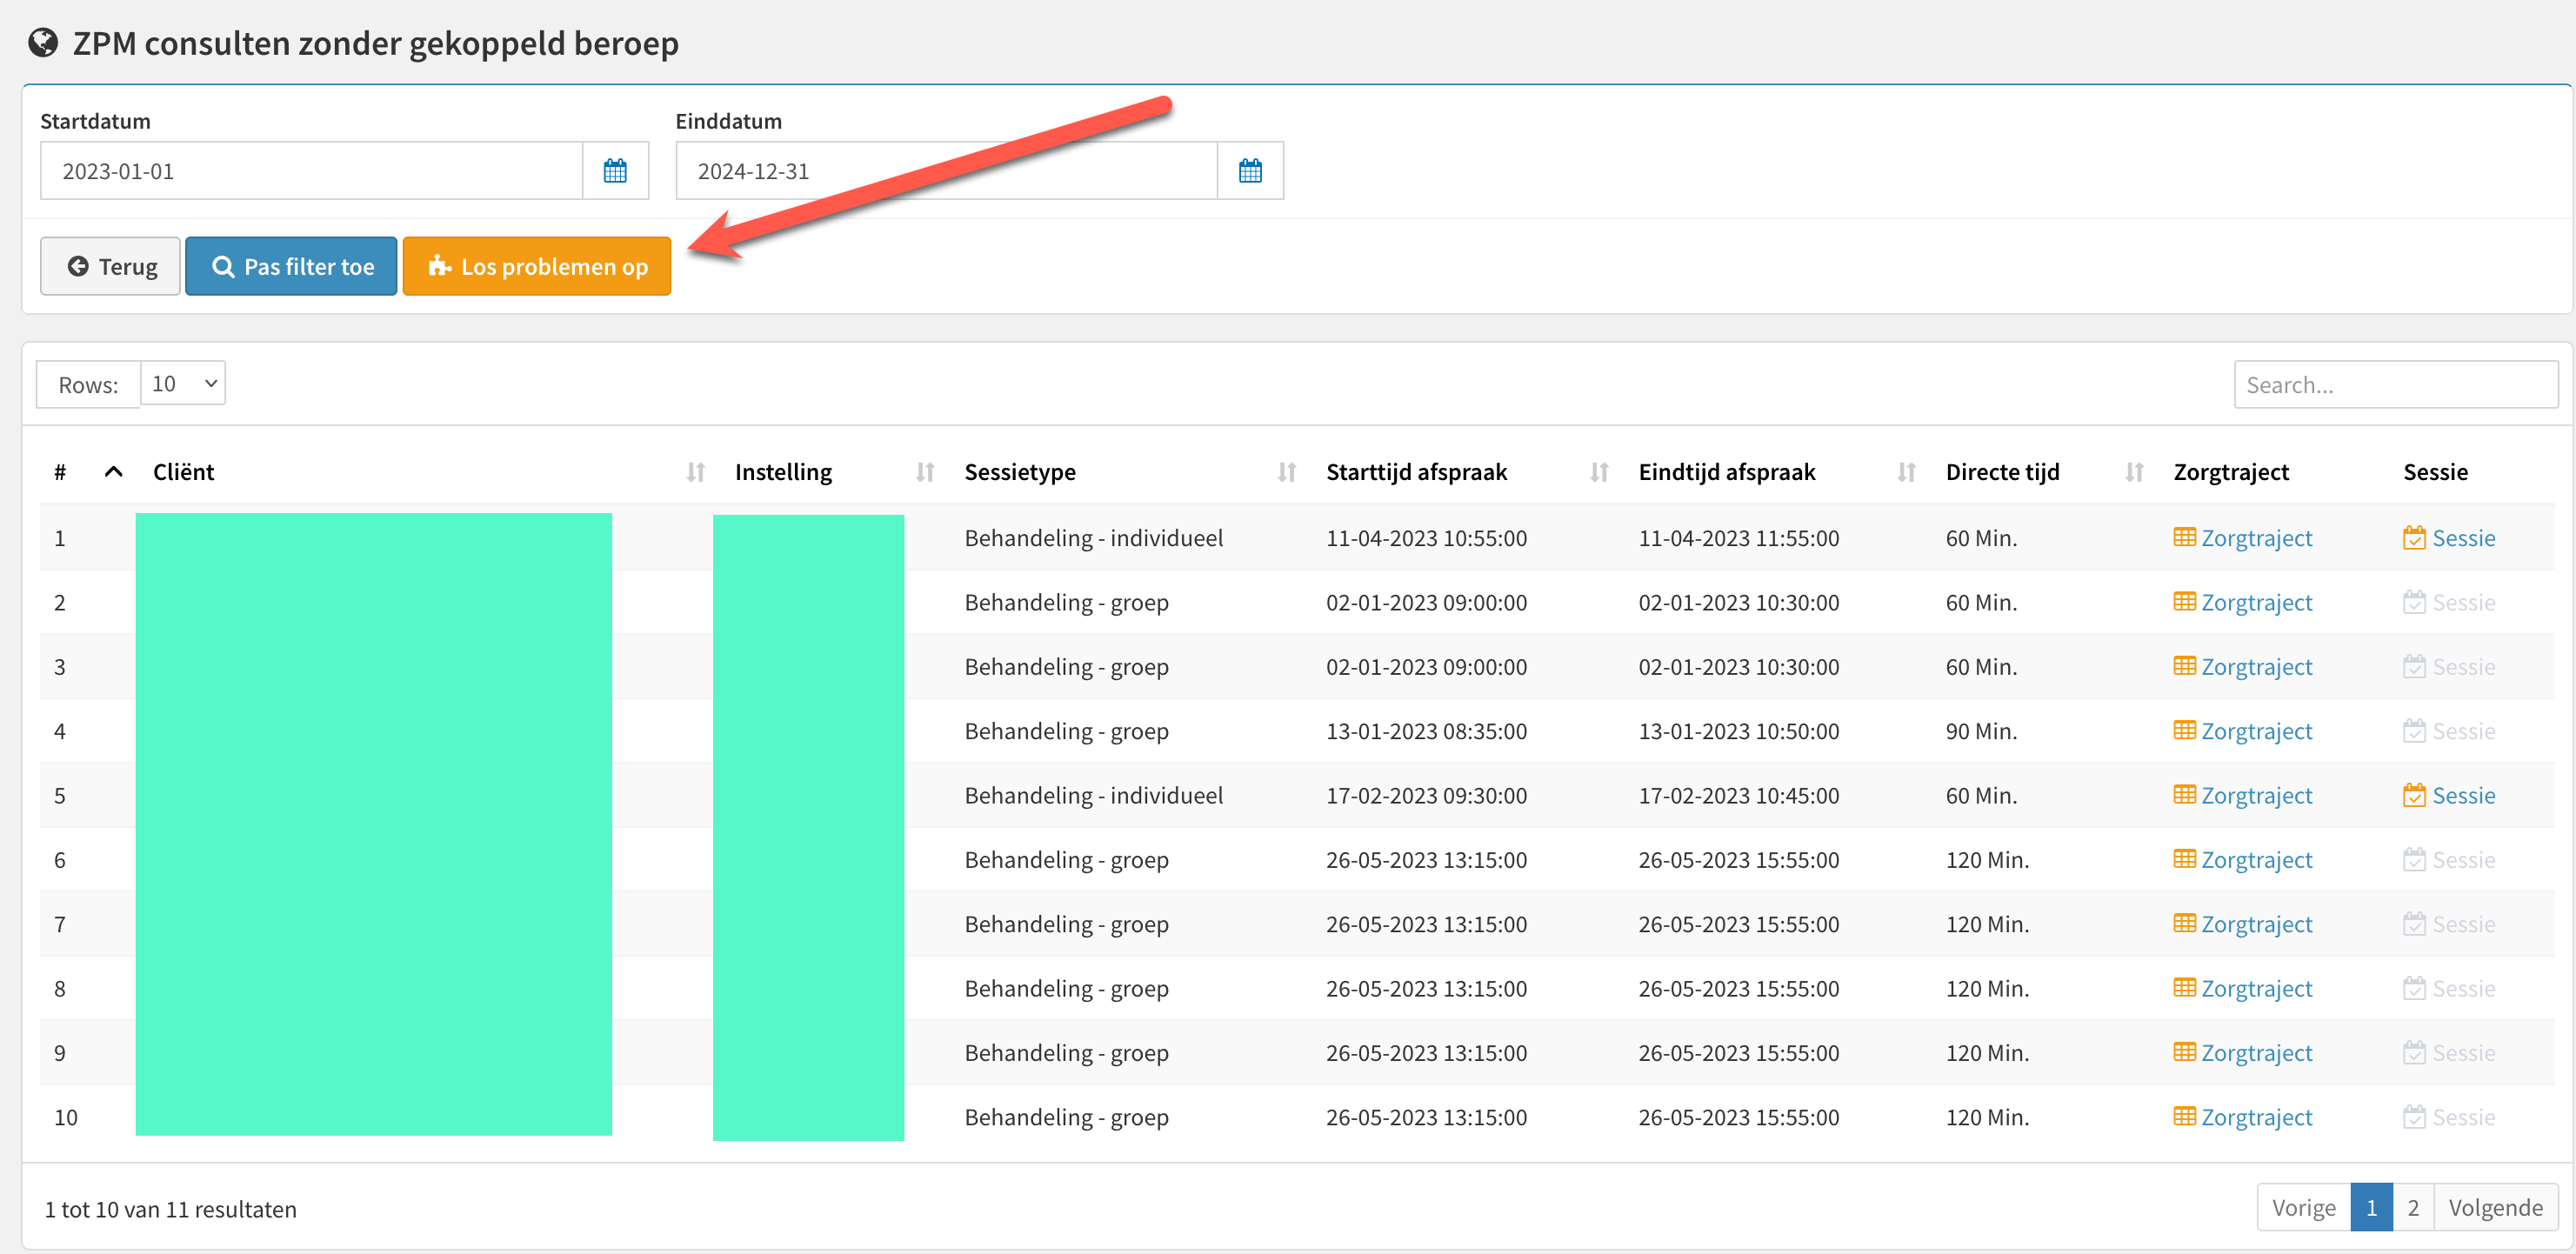Select cell '13-01-2023 08:35:00'

click(1426, 731)
